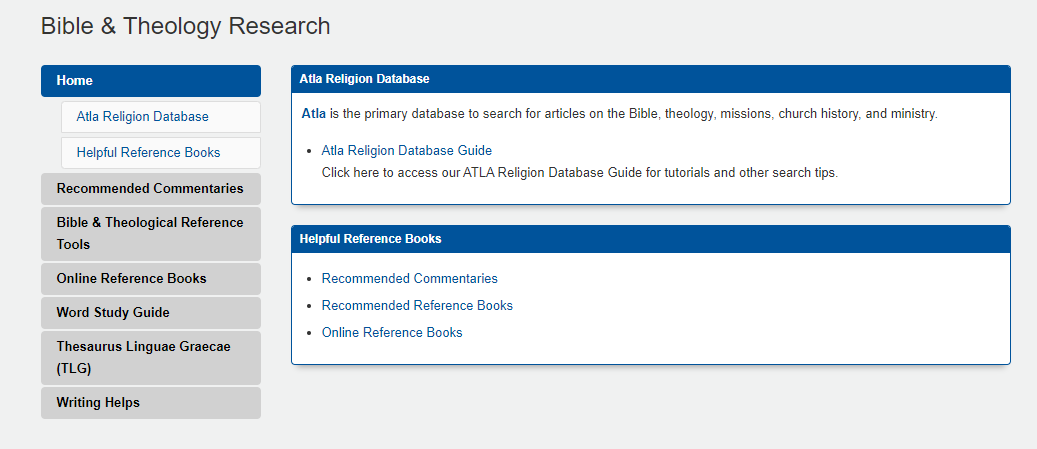Image resolution: width=1037 pixels, height=449 pixels.
Task: Click the Helpful Reference Books box header
Action: click(651, 239)
